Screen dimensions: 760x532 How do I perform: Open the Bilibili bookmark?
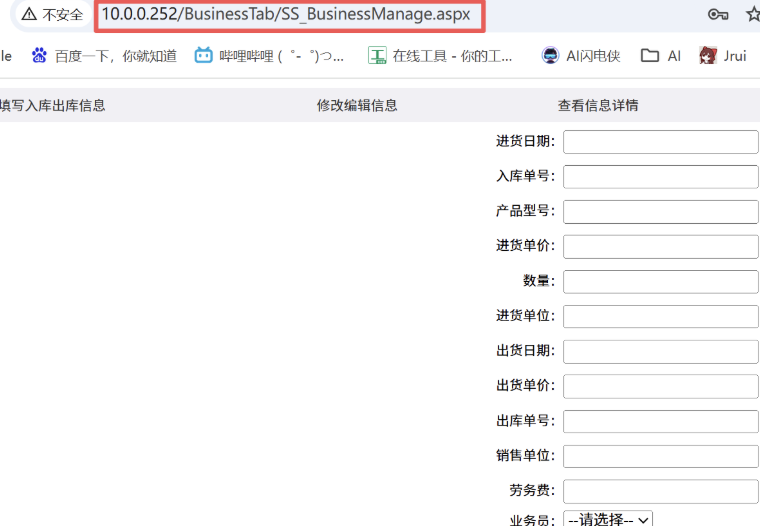point(269,56)
